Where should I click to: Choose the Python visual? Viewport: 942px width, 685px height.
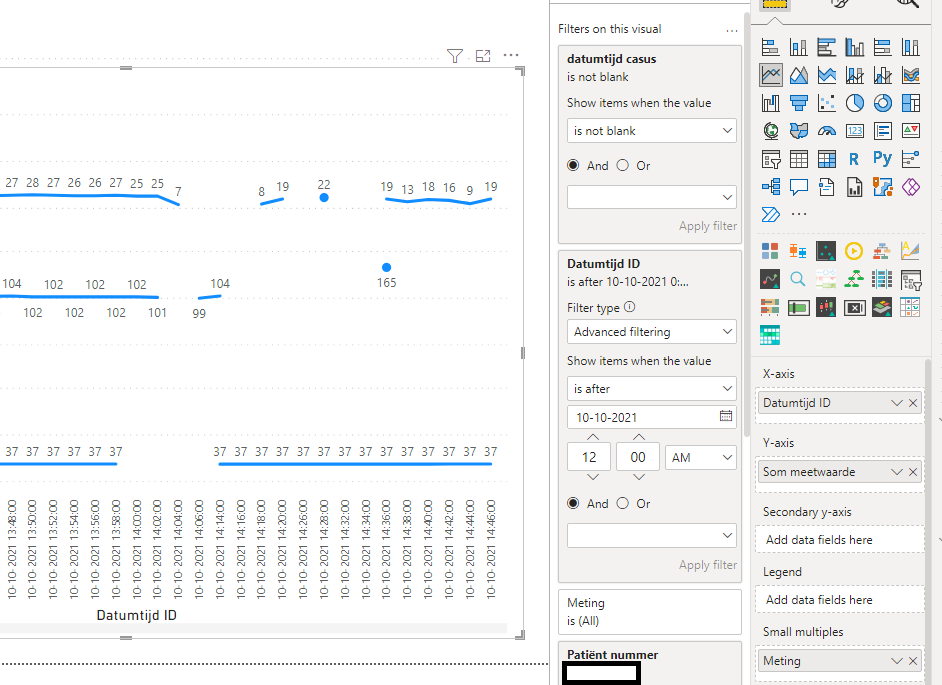tap(883, 159)
